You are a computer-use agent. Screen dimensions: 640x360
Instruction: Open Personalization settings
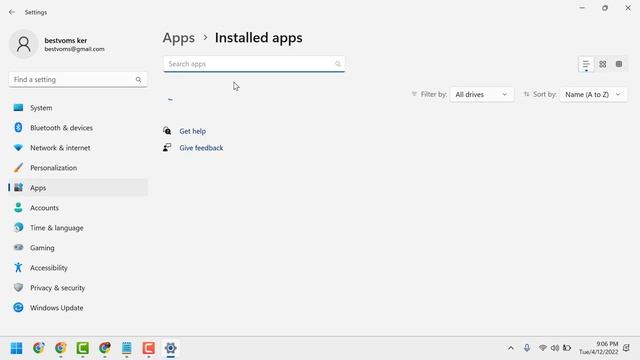[78, 168]
